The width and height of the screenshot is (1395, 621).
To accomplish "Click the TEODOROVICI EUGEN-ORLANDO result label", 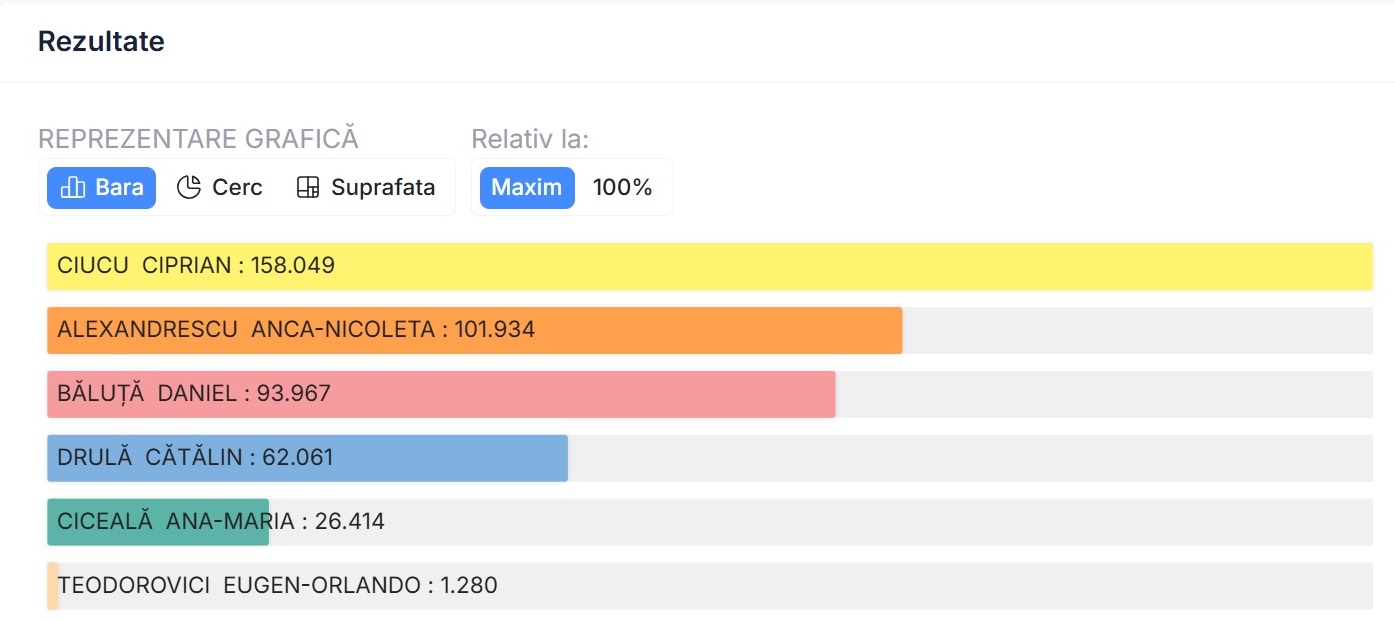I will (x=277, y=586).
